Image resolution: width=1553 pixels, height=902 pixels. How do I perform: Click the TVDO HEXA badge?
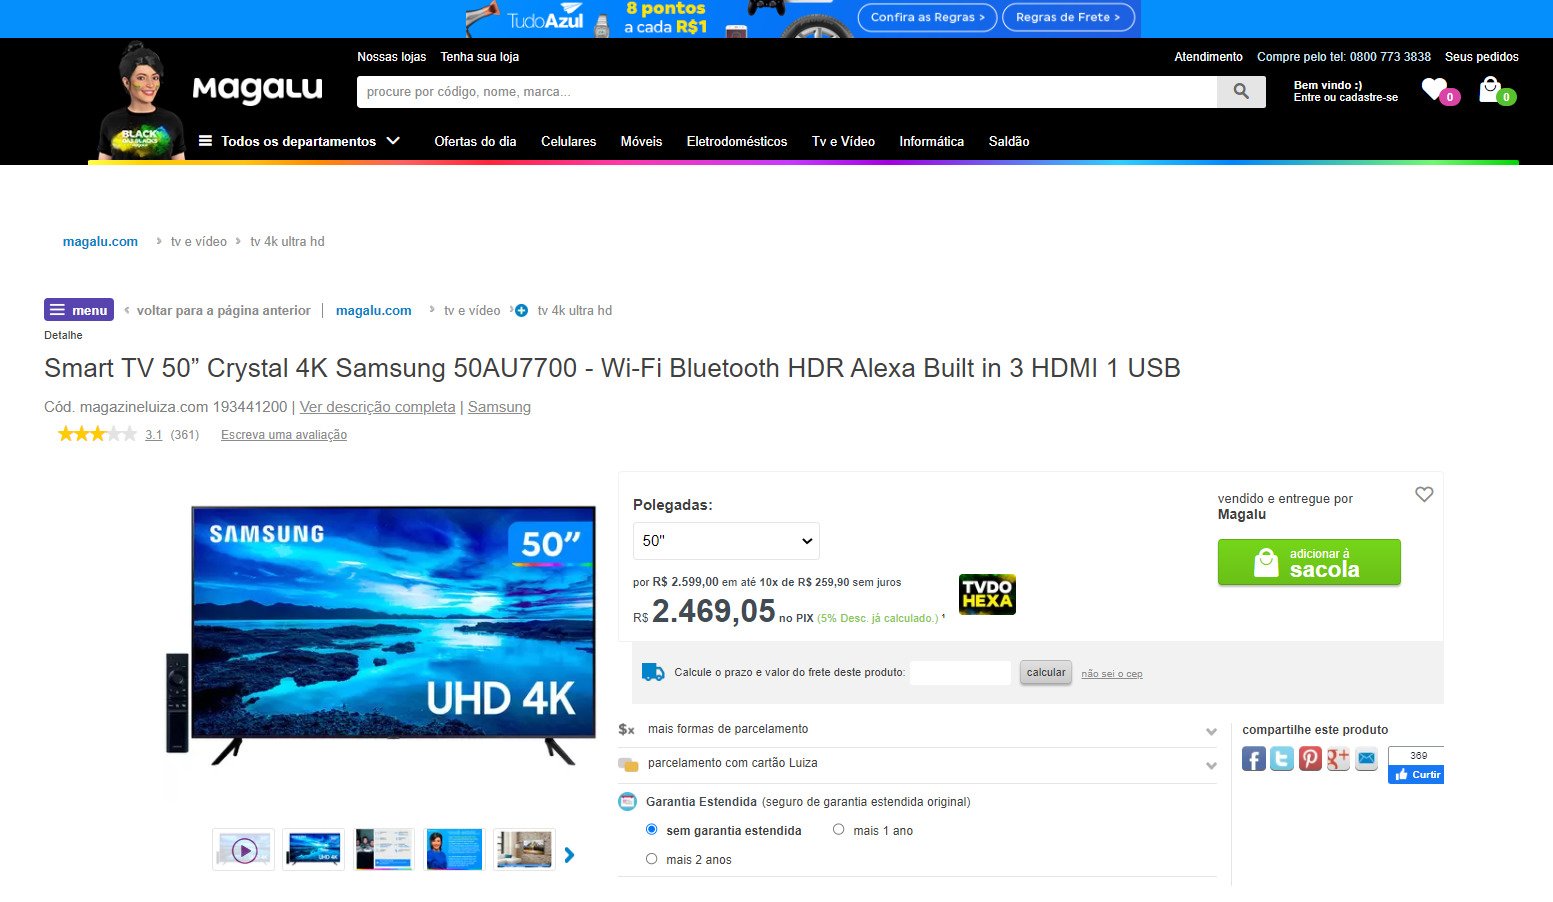coord(987,594)
